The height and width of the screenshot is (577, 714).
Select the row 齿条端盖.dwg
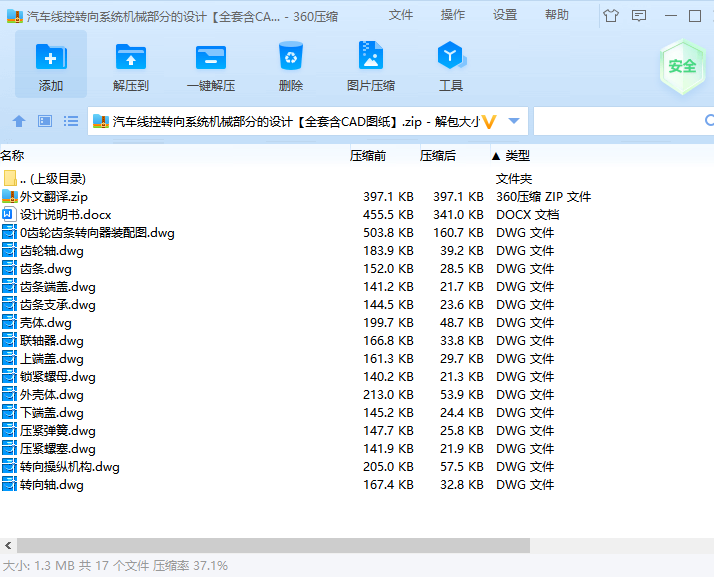click(357, 286)
